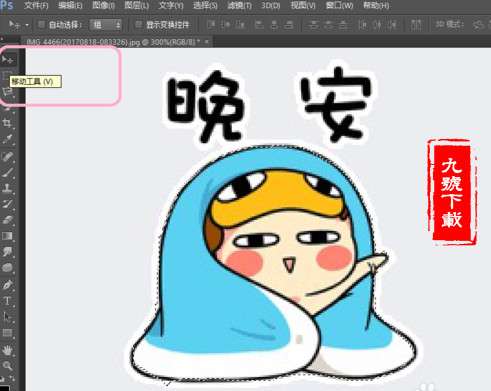Click the red 九號下載 stamp on canvas

coord(452,193)
